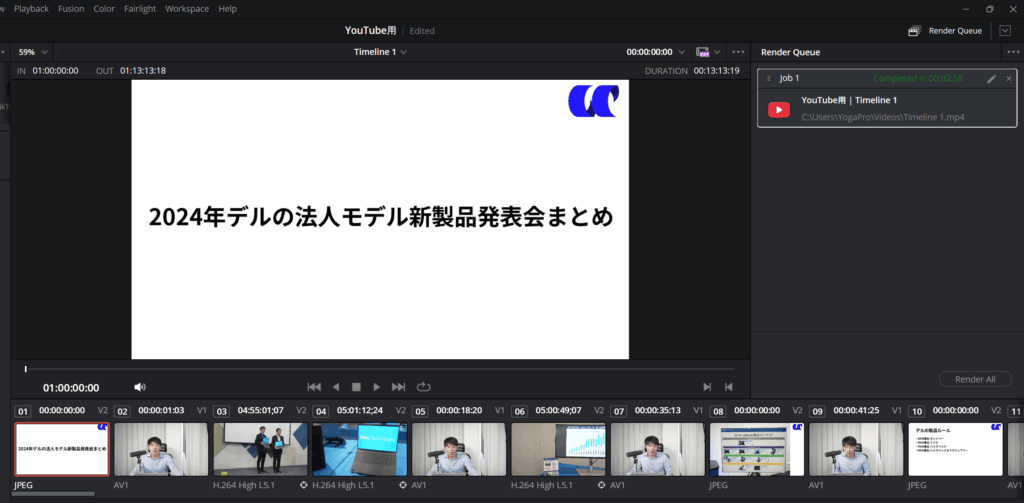
Task: Select clip 10 text slide thumbnail
Action: tap(955, 449)
